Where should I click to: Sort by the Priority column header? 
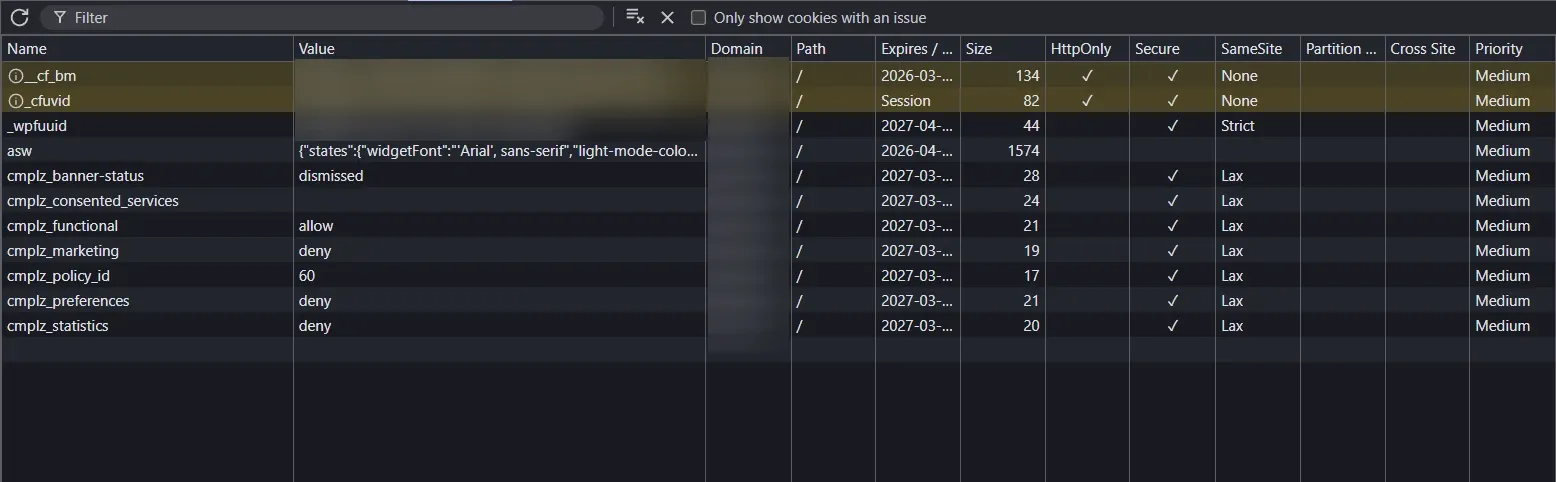click(x=1498, y=49)
